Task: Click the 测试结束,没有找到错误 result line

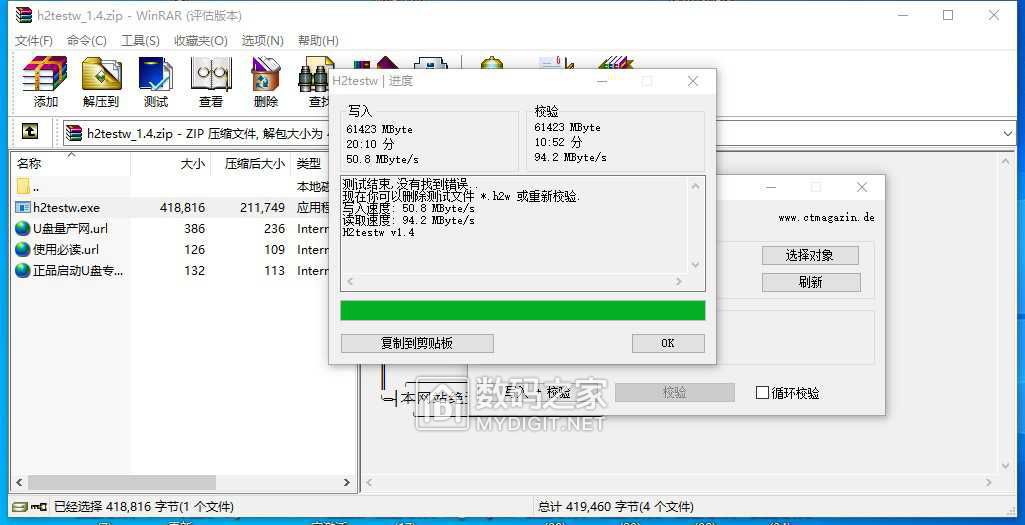Action: click(410, 185)
